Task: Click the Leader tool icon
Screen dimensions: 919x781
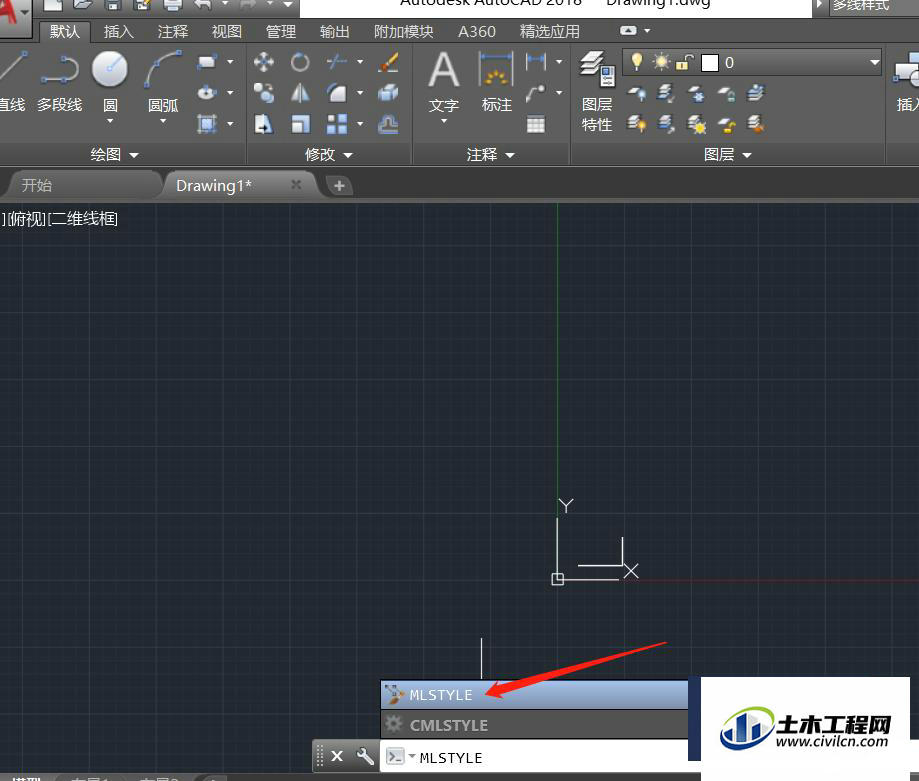Action: [536, 93]
